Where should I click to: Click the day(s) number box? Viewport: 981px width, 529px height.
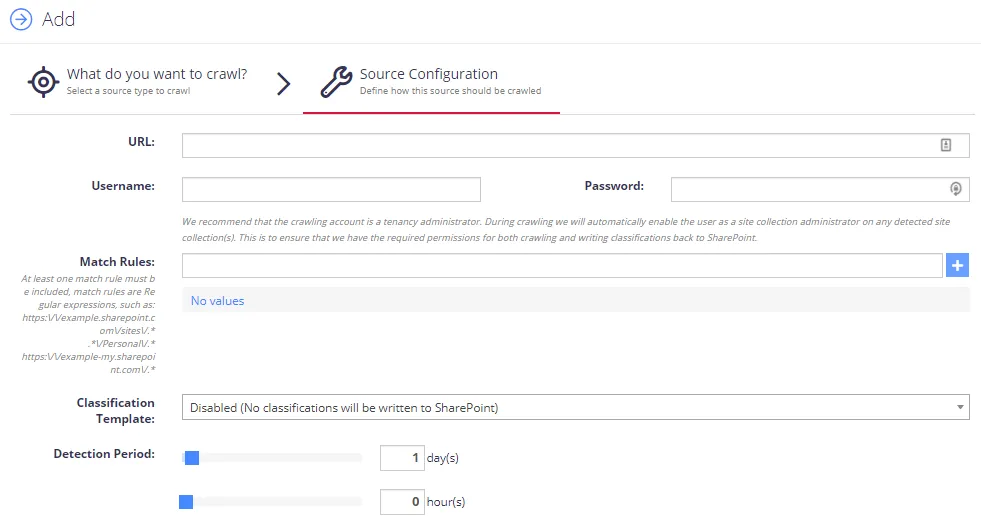[402, 458]
